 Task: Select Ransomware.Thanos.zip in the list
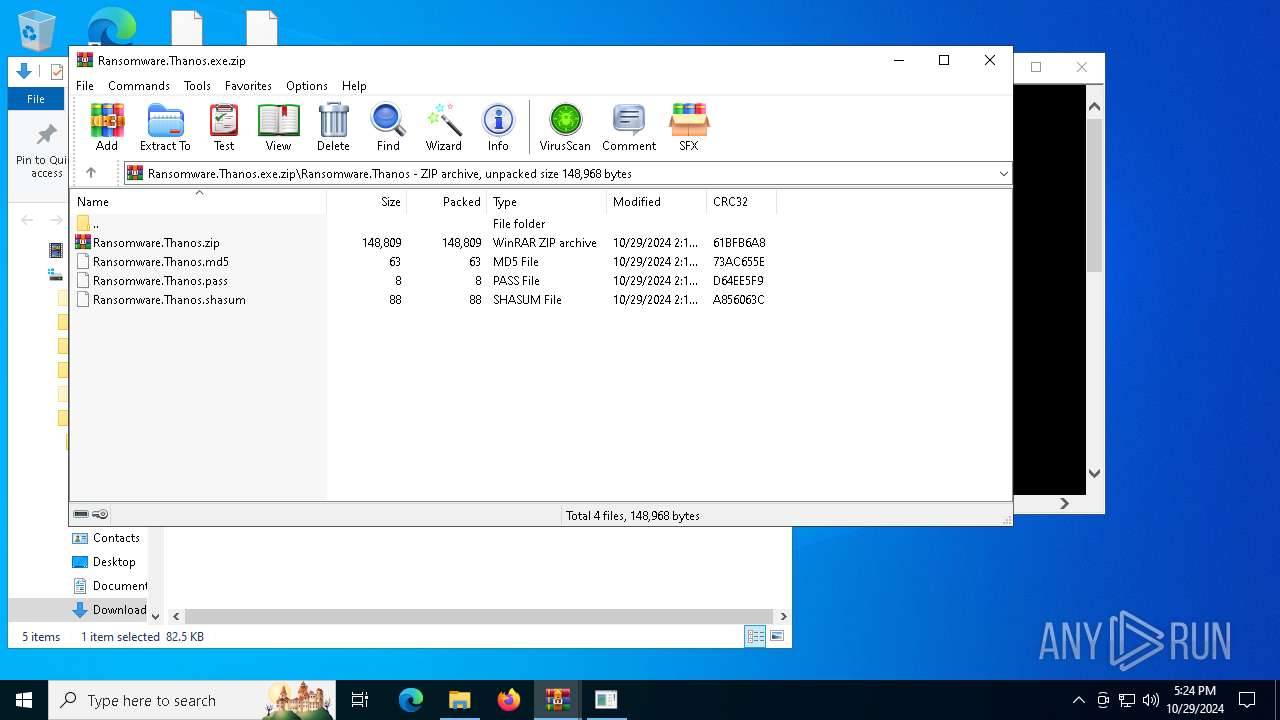click(156, 243)
